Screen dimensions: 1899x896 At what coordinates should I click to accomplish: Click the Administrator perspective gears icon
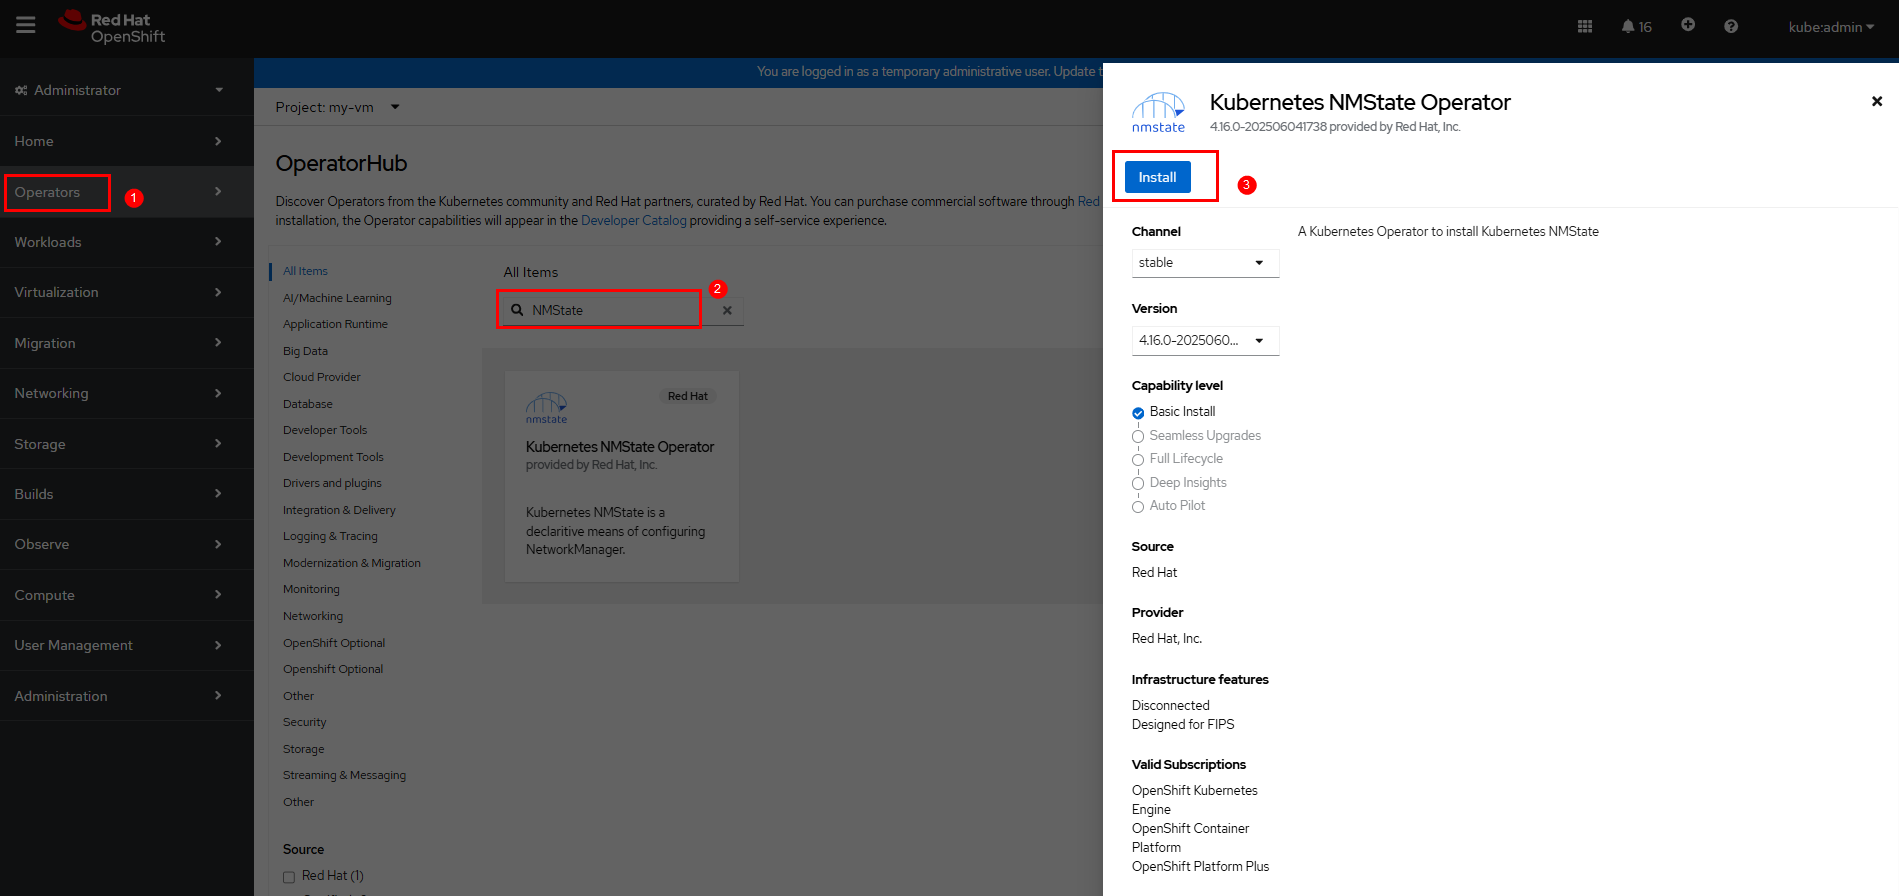pyautogui.click(x=21, y=90)
